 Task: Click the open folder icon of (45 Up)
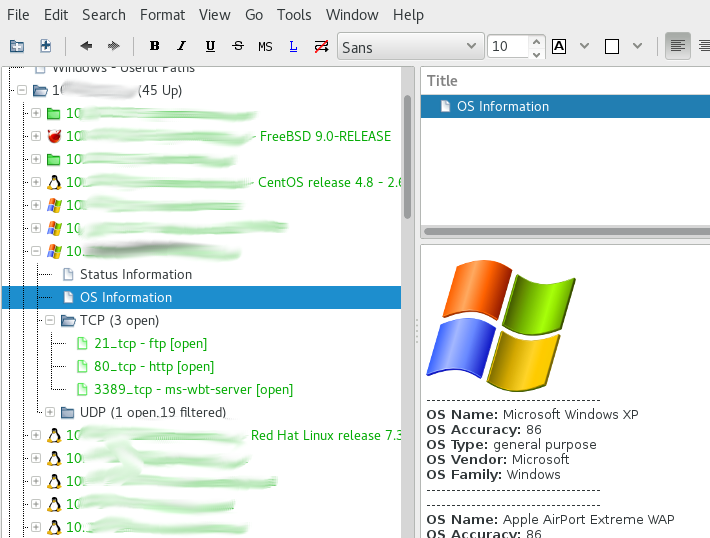[x=40, y=91]
